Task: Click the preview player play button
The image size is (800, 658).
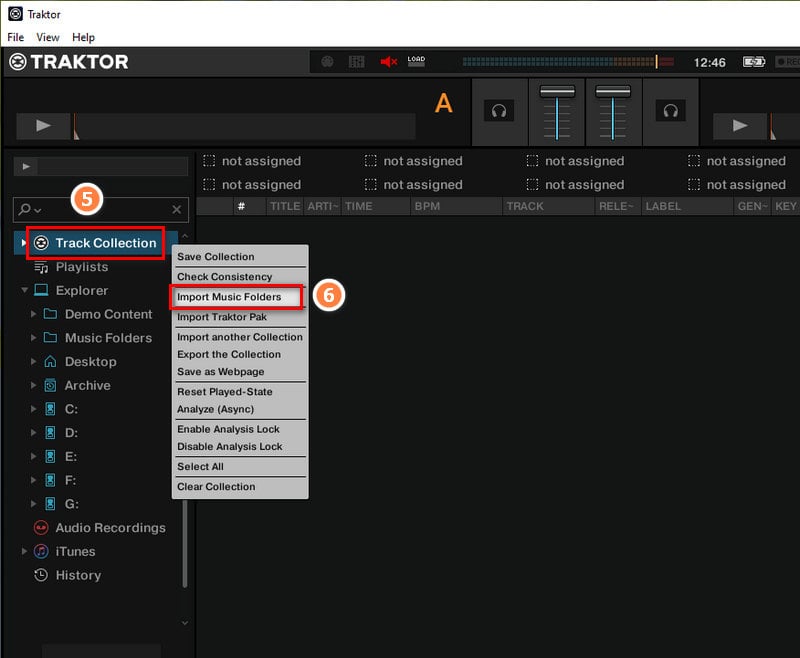Action: [26, 166]
